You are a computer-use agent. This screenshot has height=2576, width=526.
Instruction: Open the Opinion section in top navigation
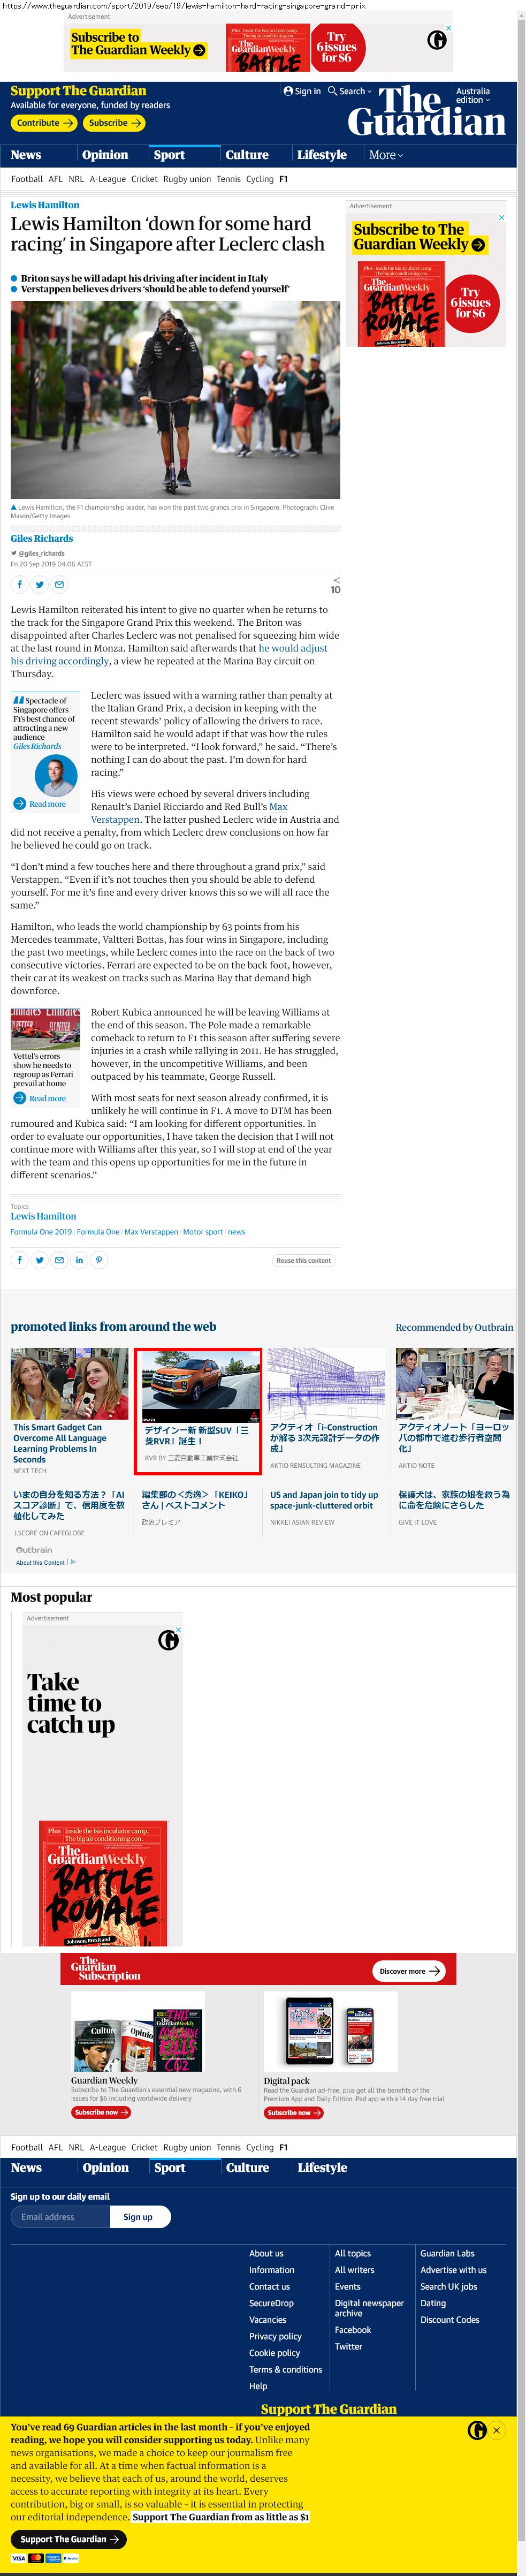tap(105, 155)
